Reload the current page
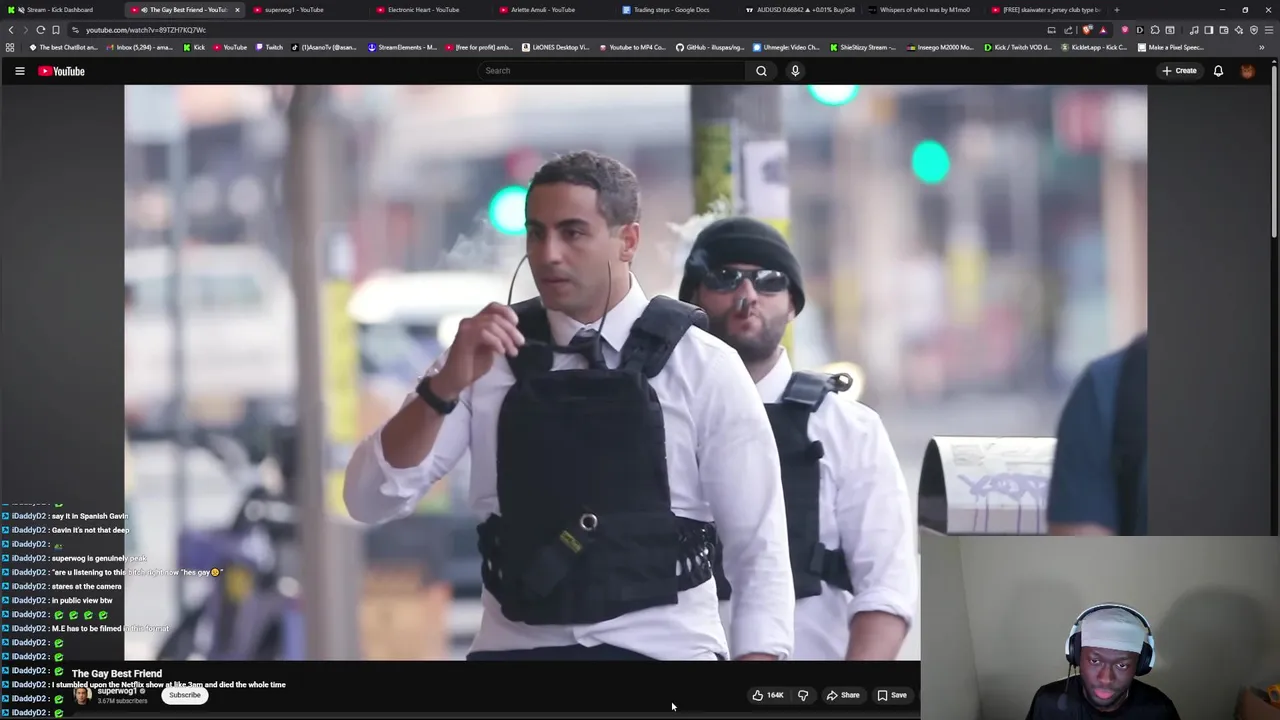Image resolution: width=1280 pixels, height=720 pixels. coord(41,30)
